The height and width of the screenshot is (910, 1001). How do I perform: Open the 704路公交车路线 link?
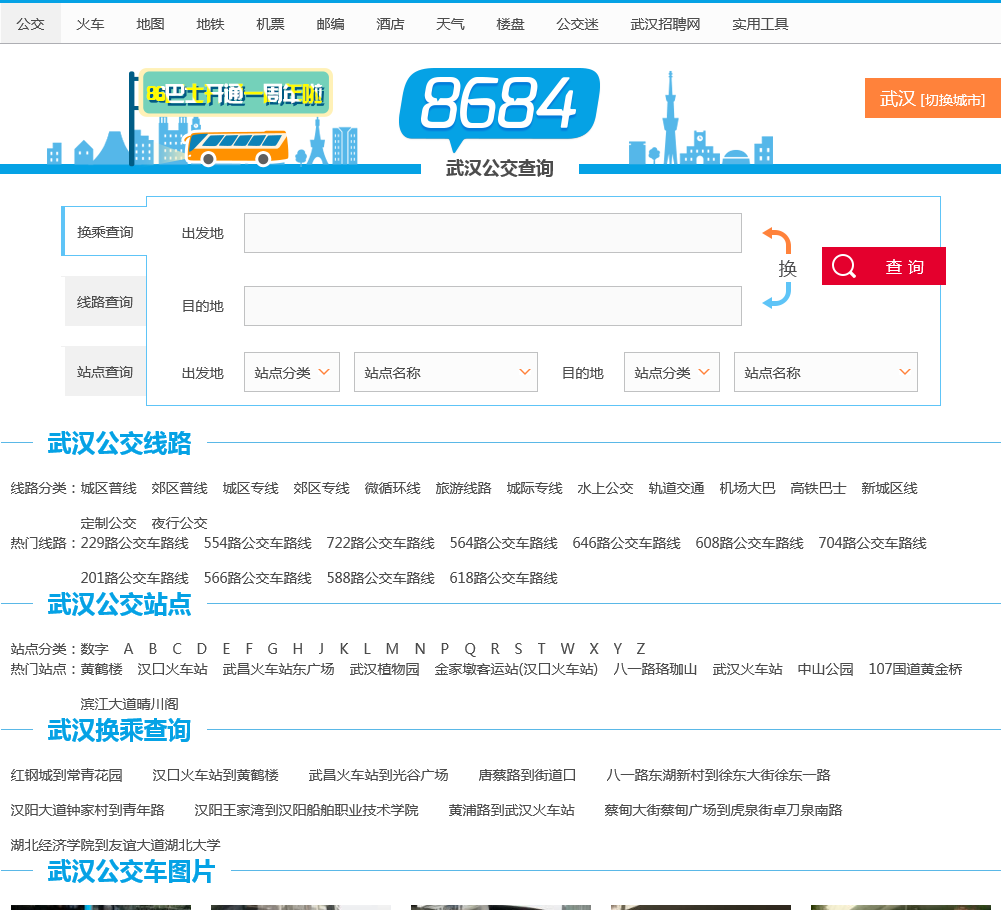coord(873,543)
